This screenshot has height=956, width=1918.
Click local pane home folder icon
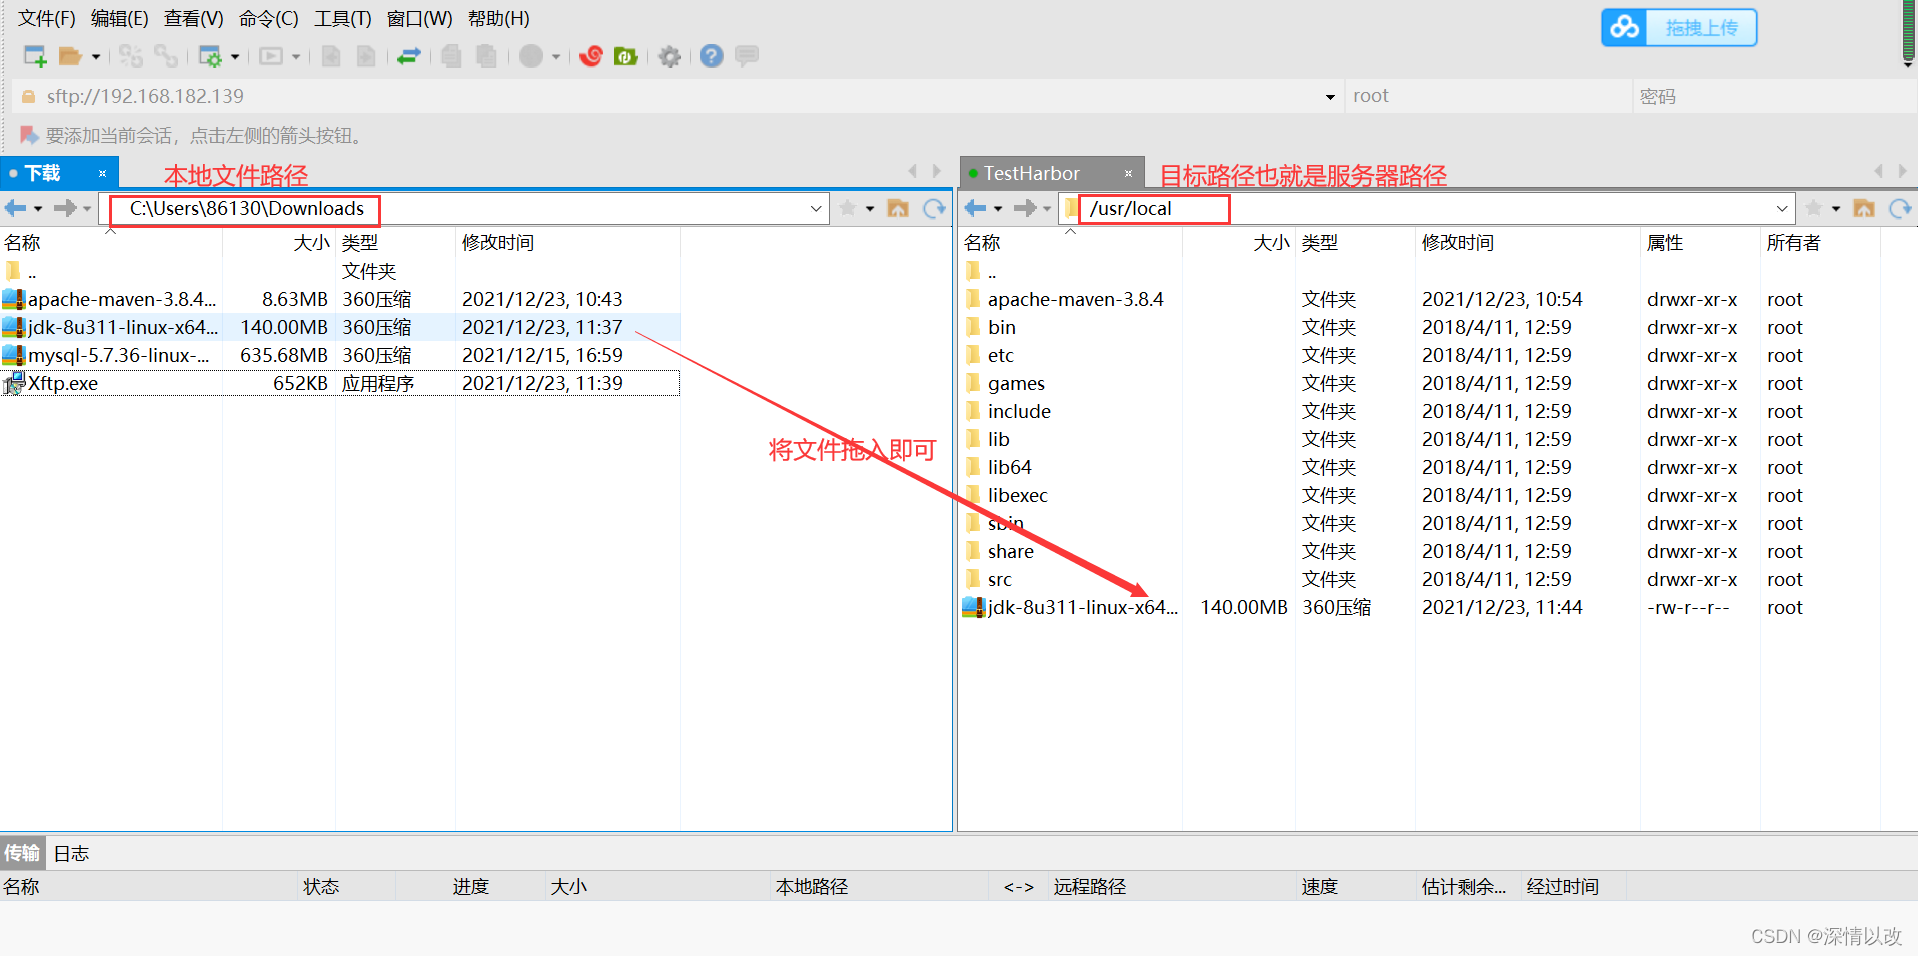[x=898, y=208]
